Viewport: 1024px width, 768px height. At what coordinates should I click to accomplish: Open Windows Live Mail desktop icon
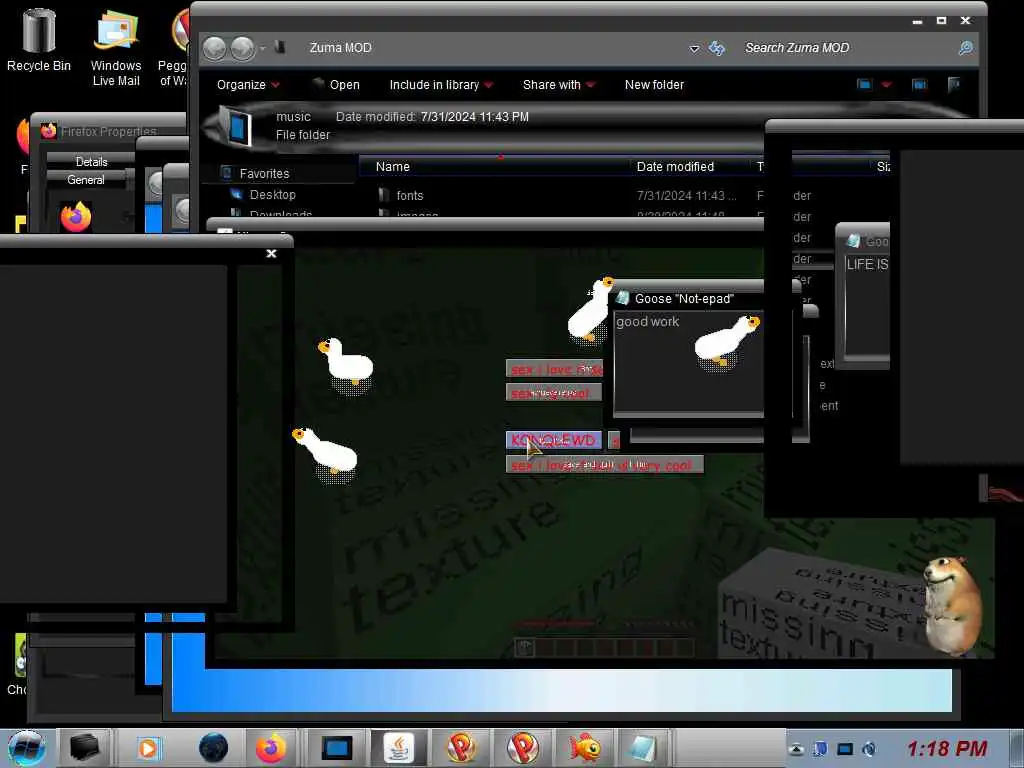(x=116, y=47)
